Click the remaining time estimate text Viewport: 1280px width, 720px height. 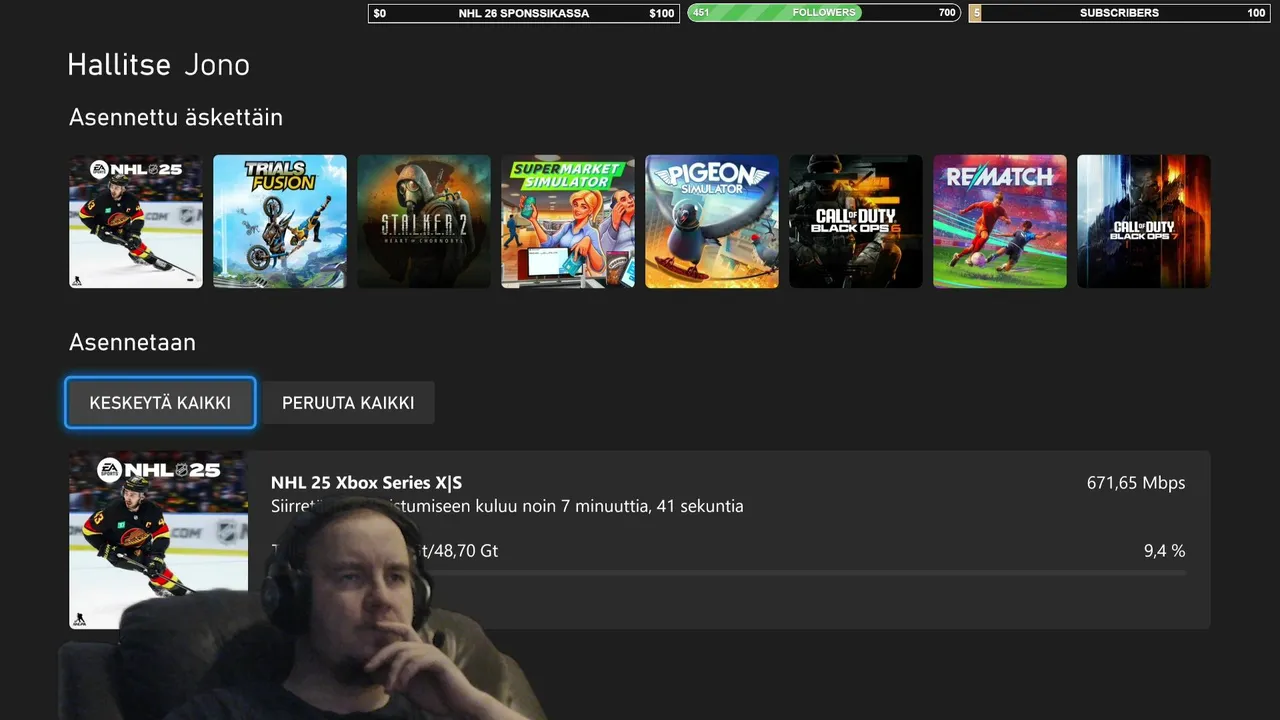coord(507,506)
